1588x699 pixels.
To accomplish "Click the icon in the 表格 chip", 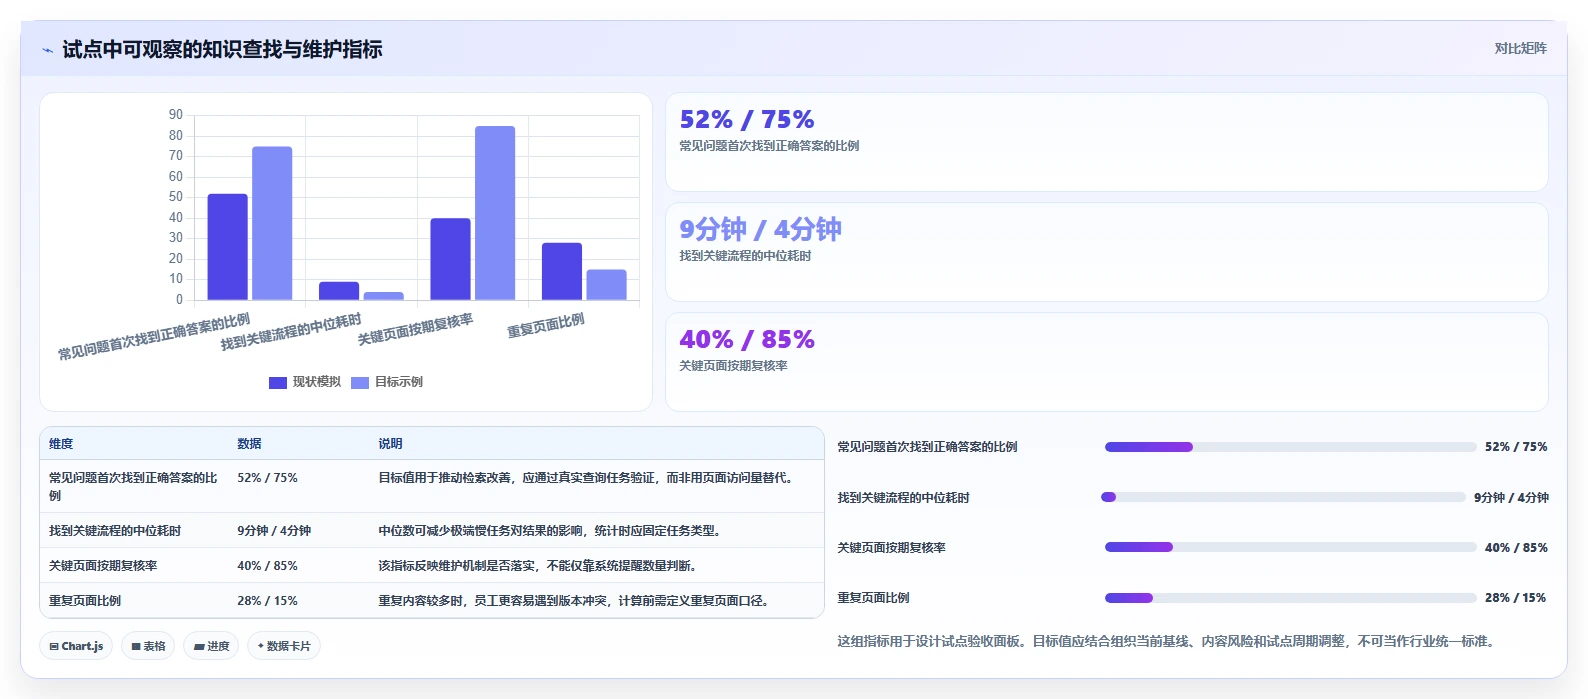I will click(x=136, y=647).
